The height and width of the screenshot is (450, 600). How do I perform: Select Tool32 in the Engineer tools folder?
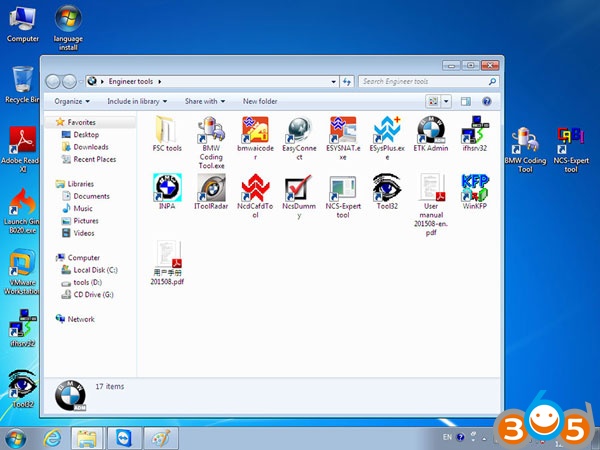click(387, 191)
